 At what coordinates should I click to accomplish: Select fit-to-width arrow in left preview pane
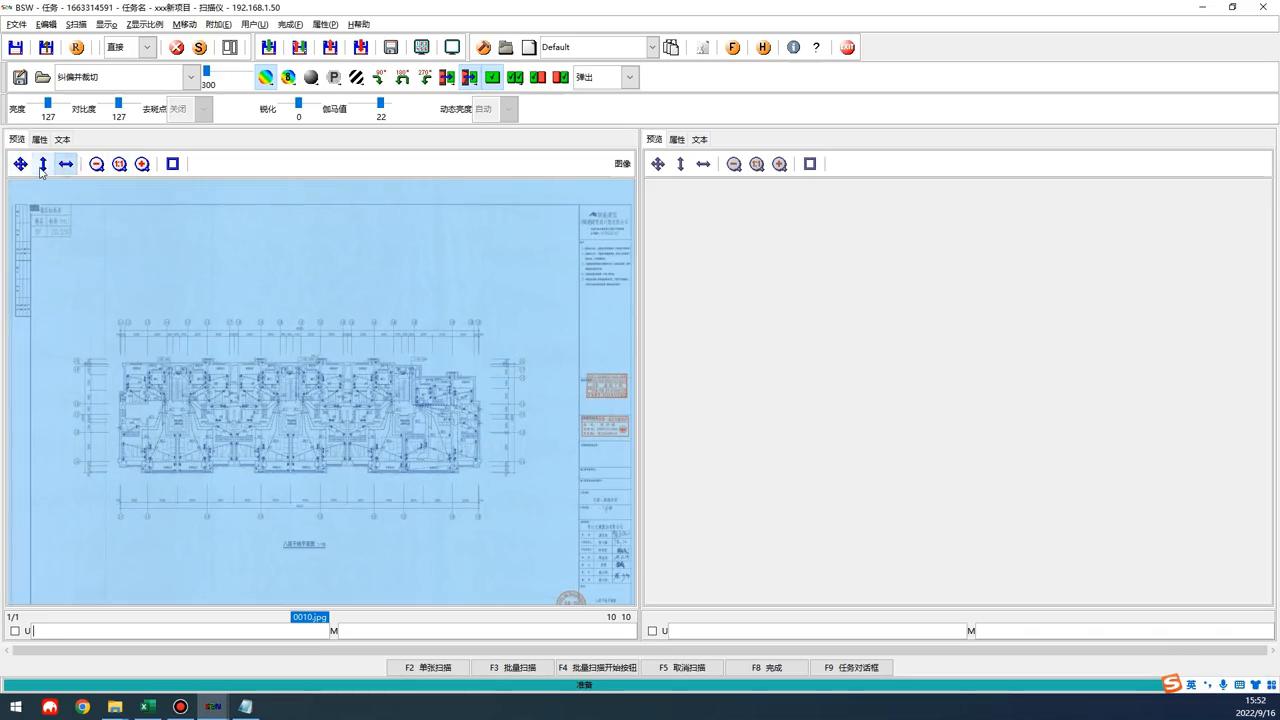(66, 164)
